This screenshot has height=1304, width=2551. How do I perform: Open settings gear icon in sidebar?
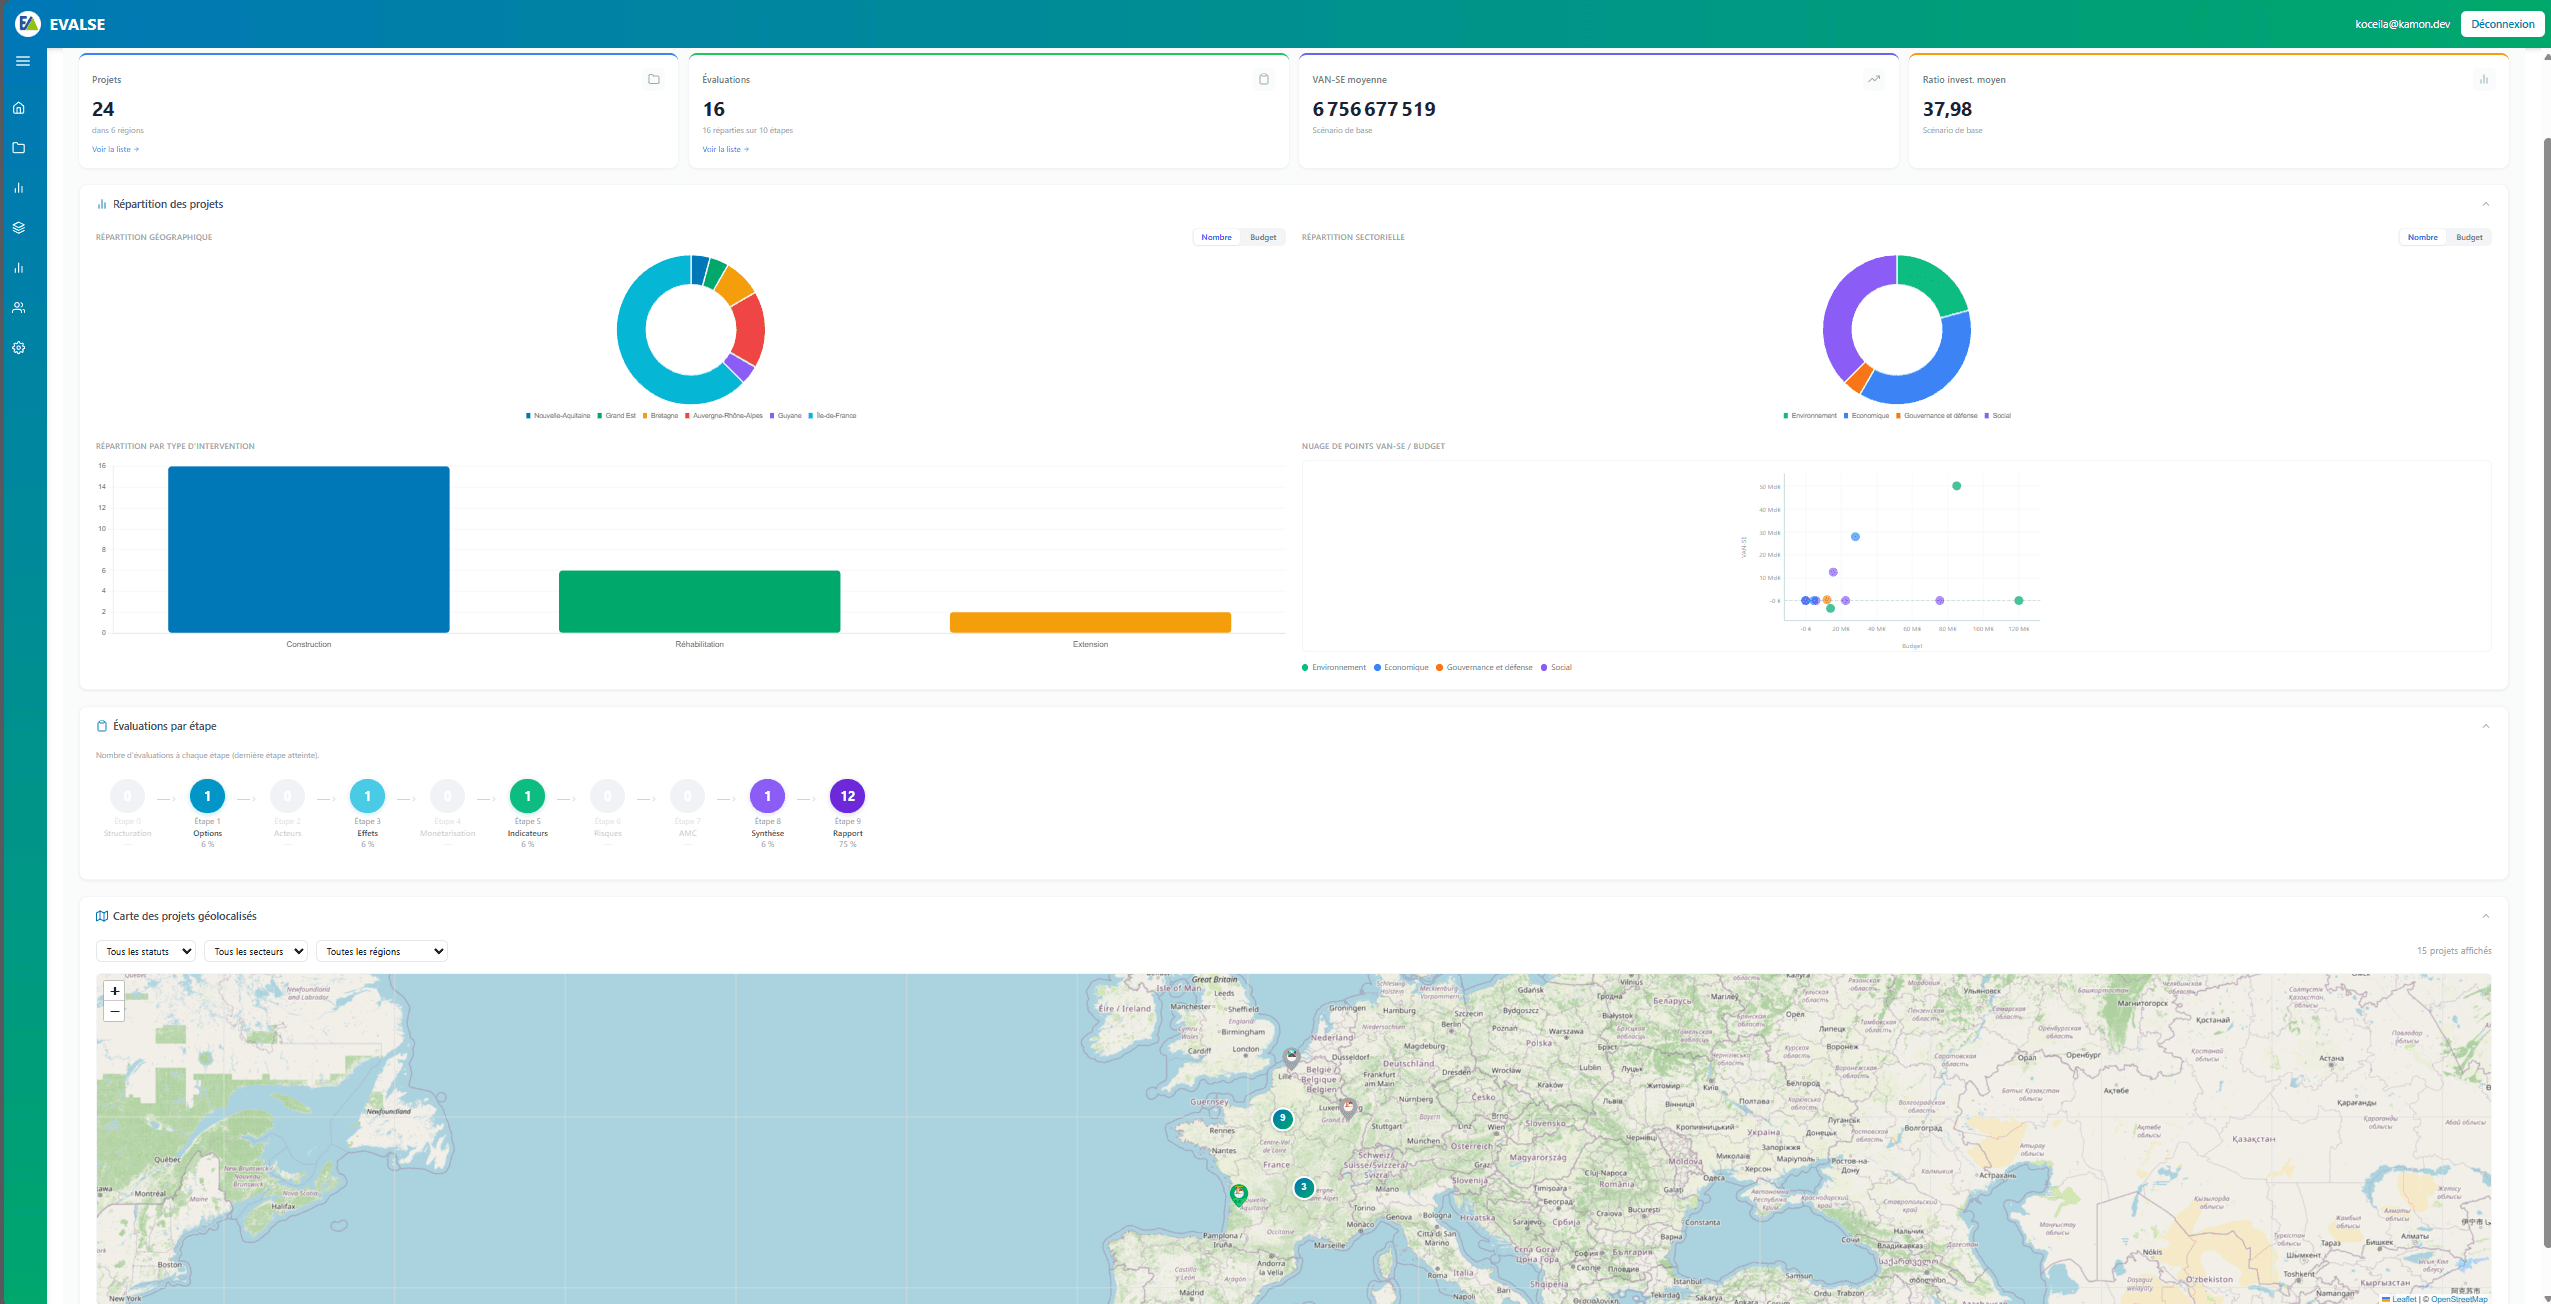[x=18, y=348]
